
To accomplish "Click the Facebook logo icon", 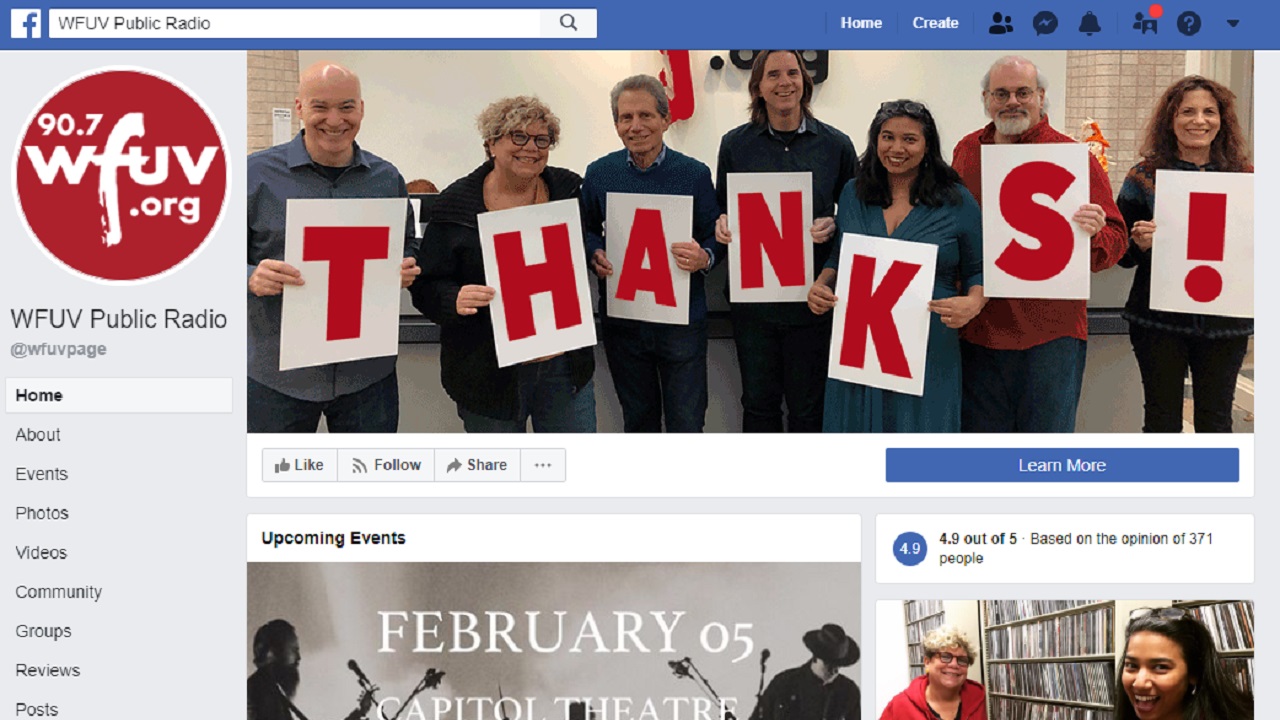I will tap(26, 23).
